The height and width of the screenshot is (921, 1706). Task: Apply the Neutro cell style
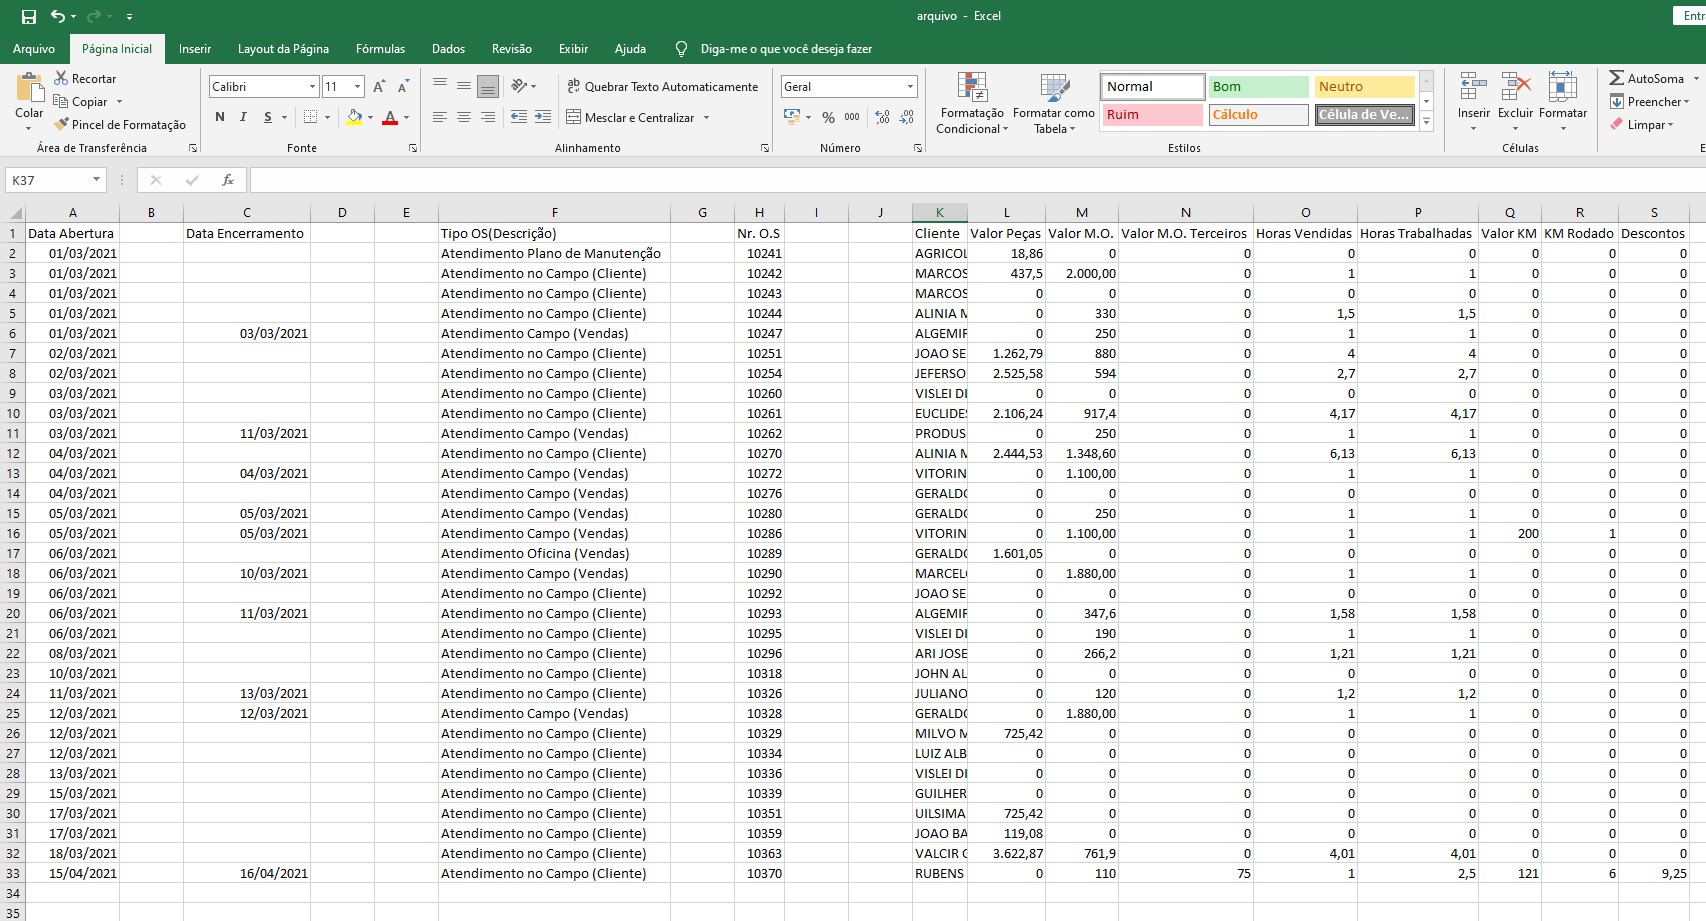click(x=1364, y=87)
